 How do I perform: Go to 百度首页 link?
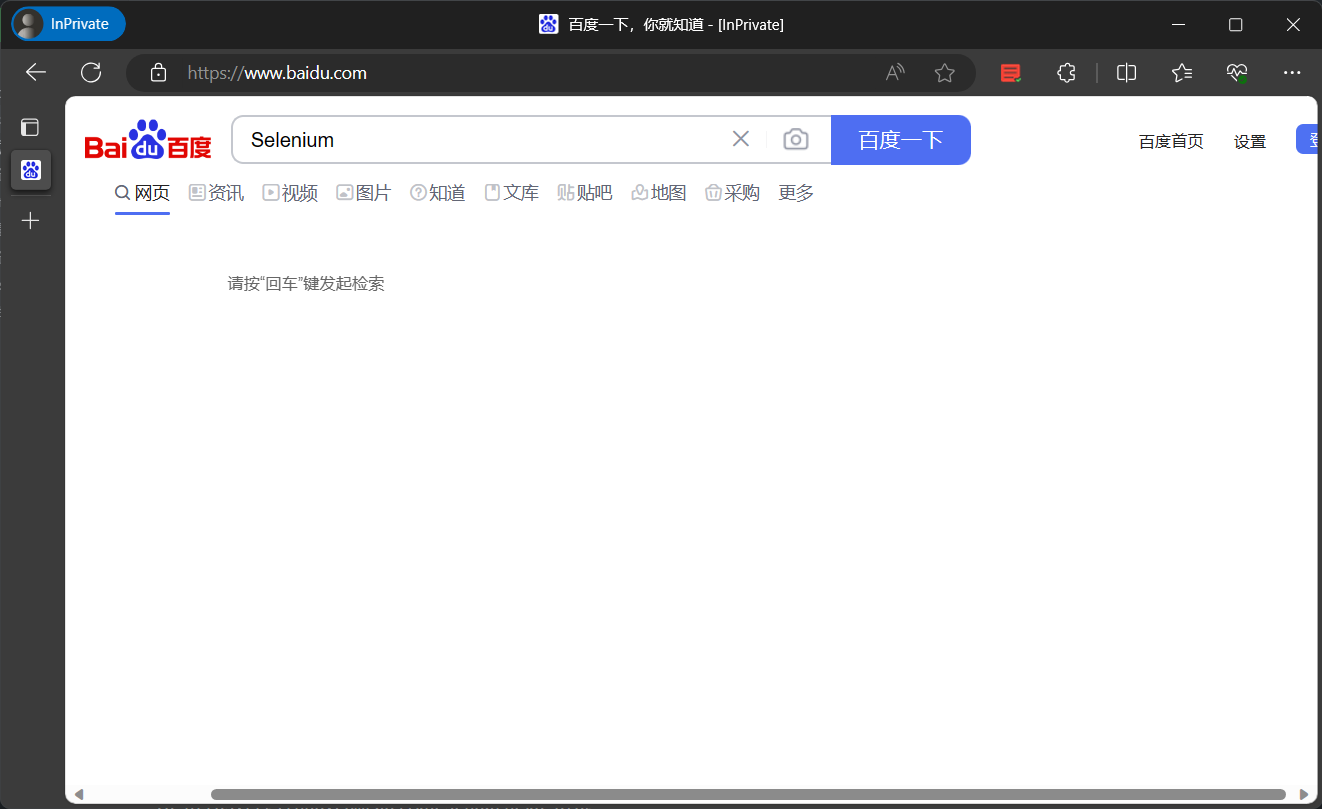click(1171, 142)
